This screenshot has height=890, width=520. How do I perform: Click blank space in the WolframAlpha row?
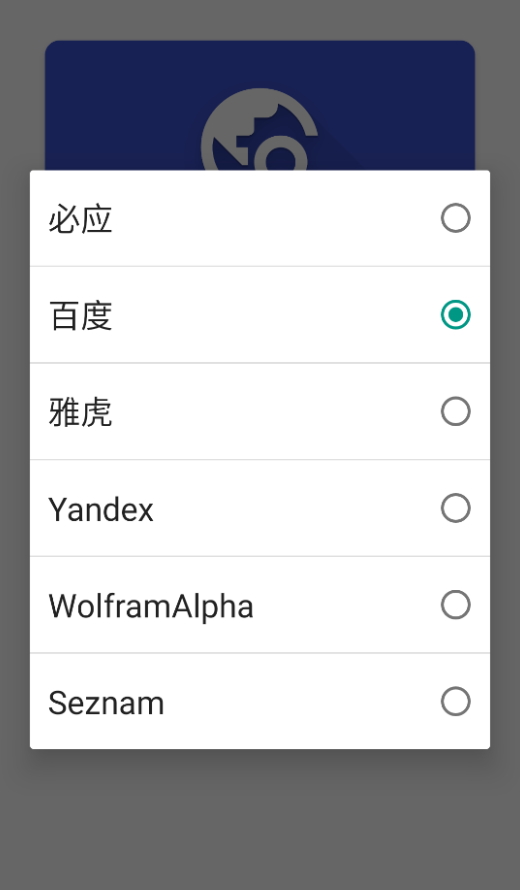[x=346, y=605]
